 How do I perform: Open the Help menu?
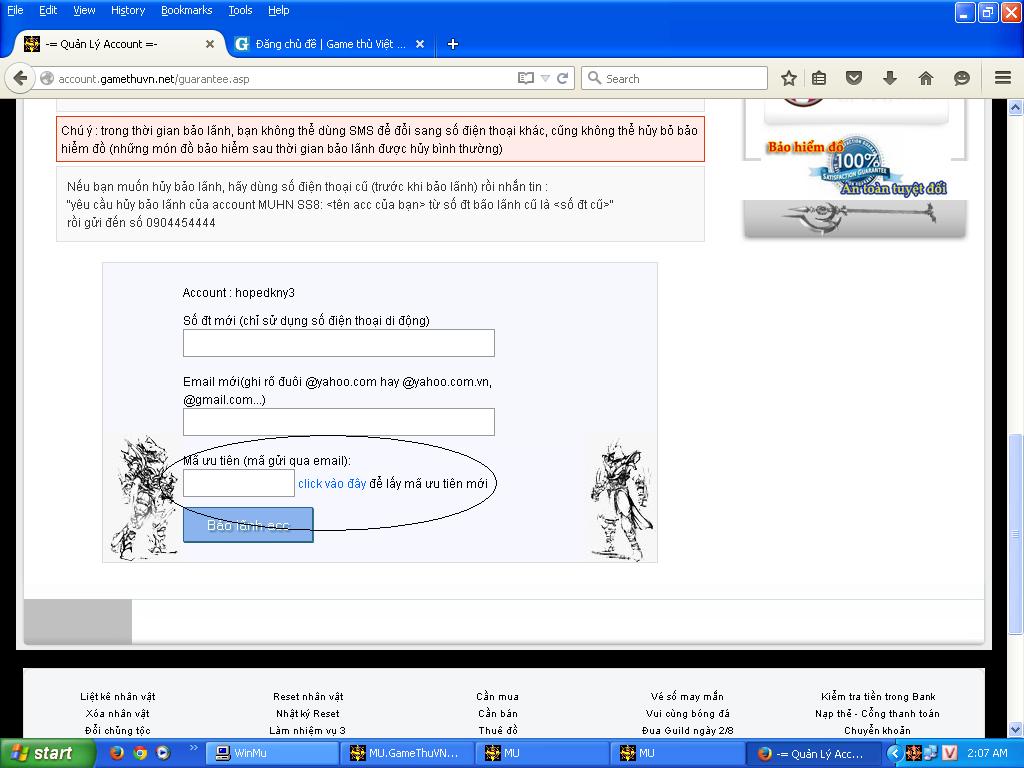278,10
